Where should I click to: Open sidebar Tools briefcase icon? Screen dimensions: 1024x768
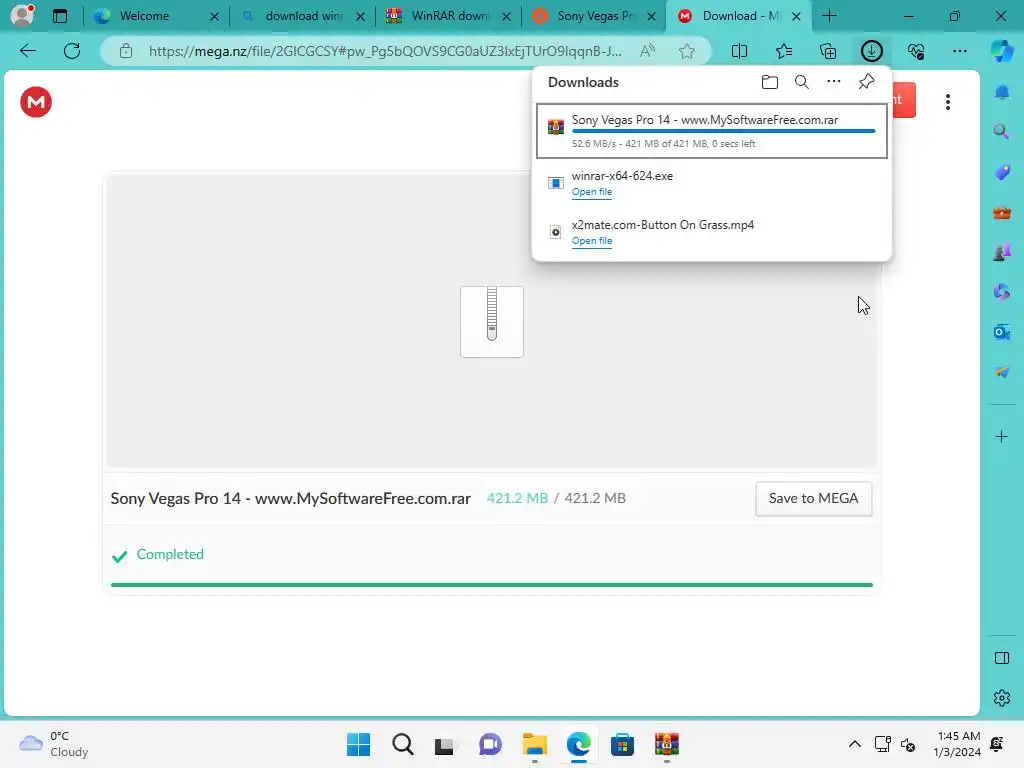point(1002,212)
